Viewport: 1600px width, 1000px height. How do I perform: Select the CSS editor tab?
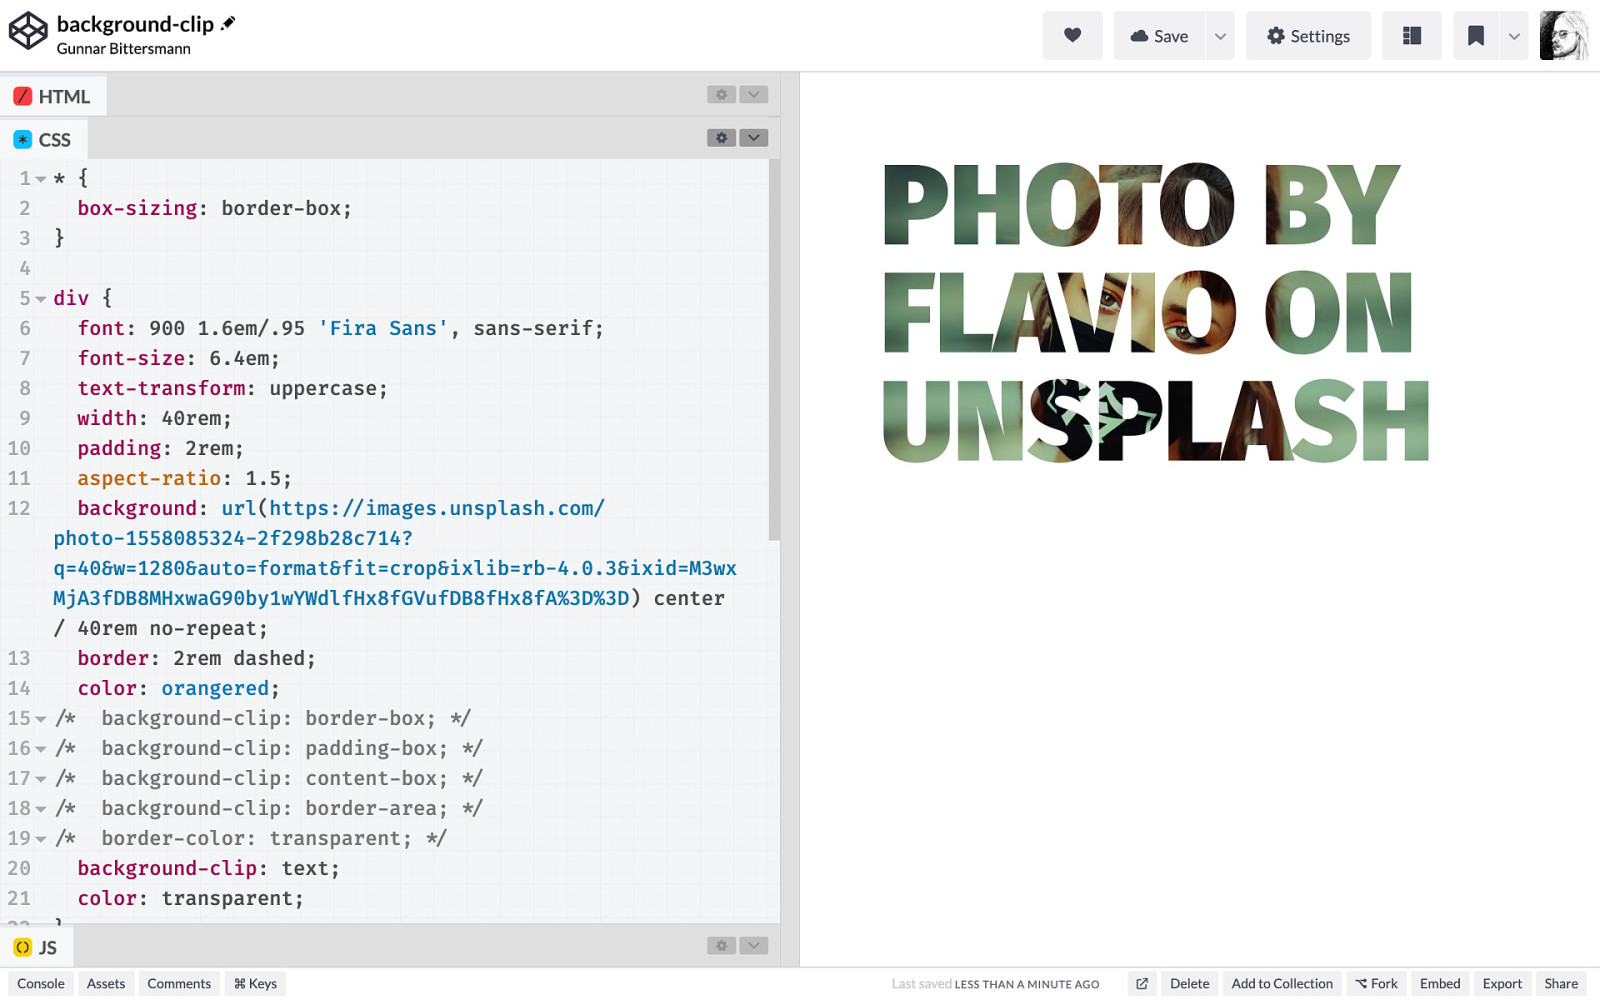click(x=43, y=139)
